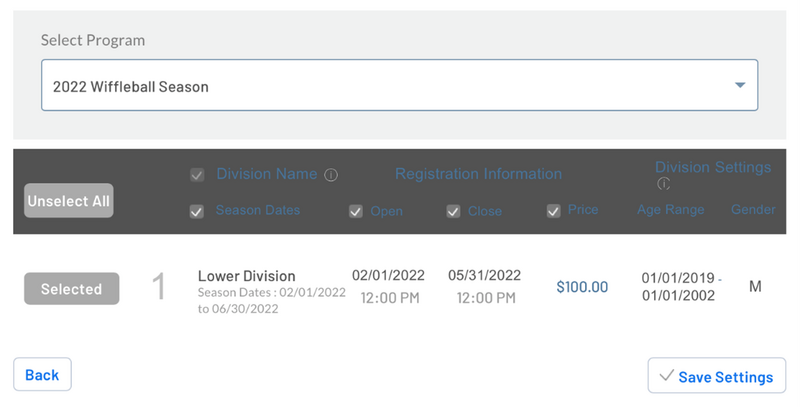Image resolution: width=800 pixels, height=407 pixels.
Task: Click the info icon under Division Settings
Action: (x=664, y=184)
